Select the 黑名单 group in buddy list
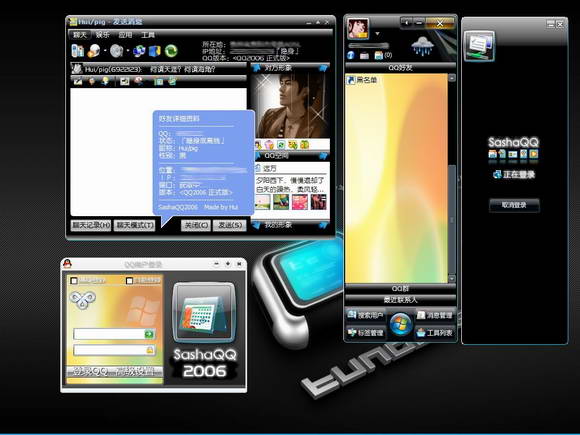The image size is (580, 435). pos(362,80)
